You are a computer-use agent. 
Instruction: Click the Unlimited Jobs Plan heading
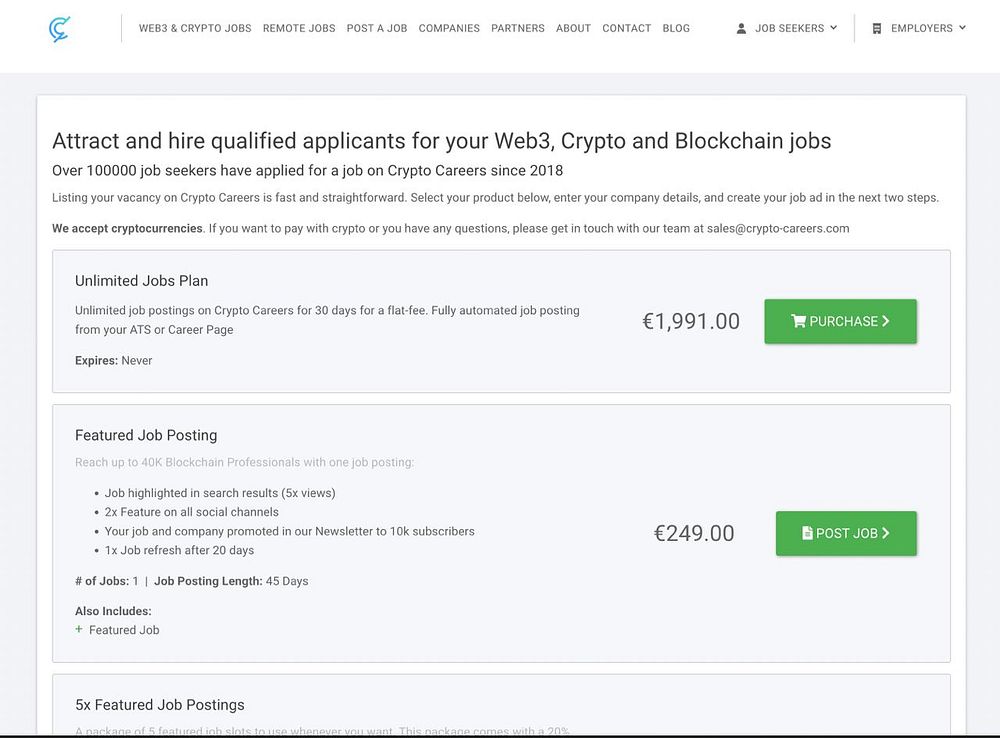pyautogui.click(x=141, y=281)
